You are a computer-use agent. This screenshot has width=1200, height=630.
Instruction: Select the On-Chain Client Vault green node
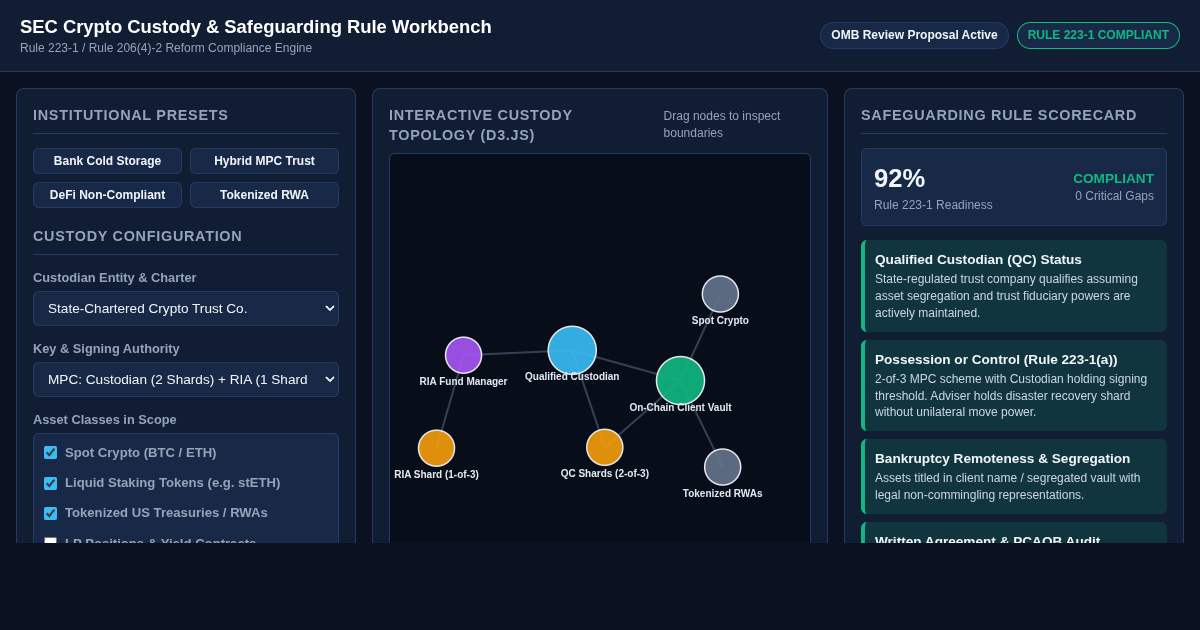click(680, 380)
